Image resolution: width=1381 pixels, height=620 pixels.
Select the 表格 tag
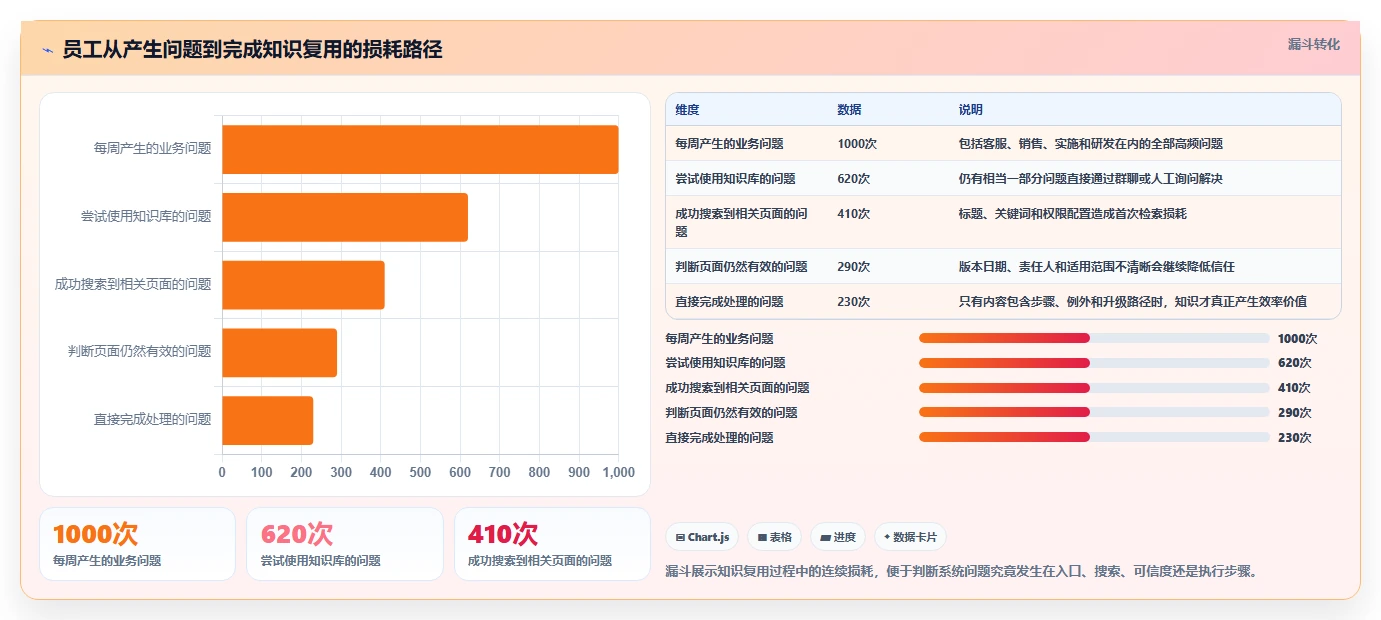pos(774,537)
